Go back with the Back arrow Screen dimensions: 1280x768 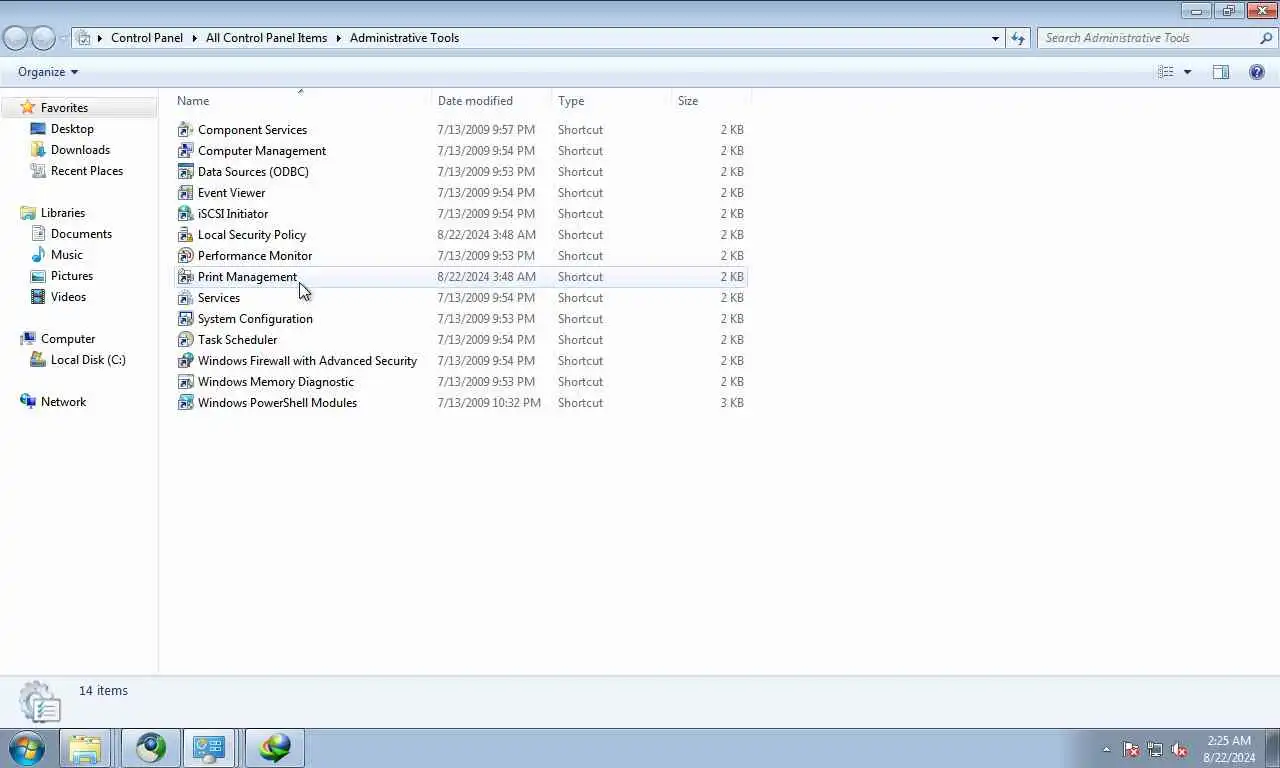[15, 38]
